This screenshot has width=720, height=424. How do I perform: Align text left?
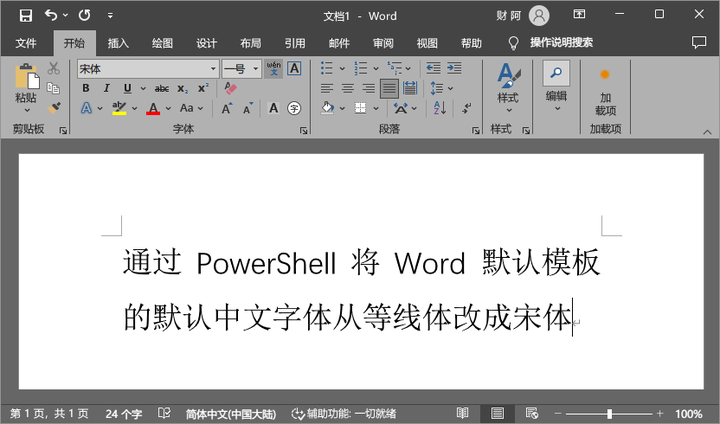pos(327,88)
